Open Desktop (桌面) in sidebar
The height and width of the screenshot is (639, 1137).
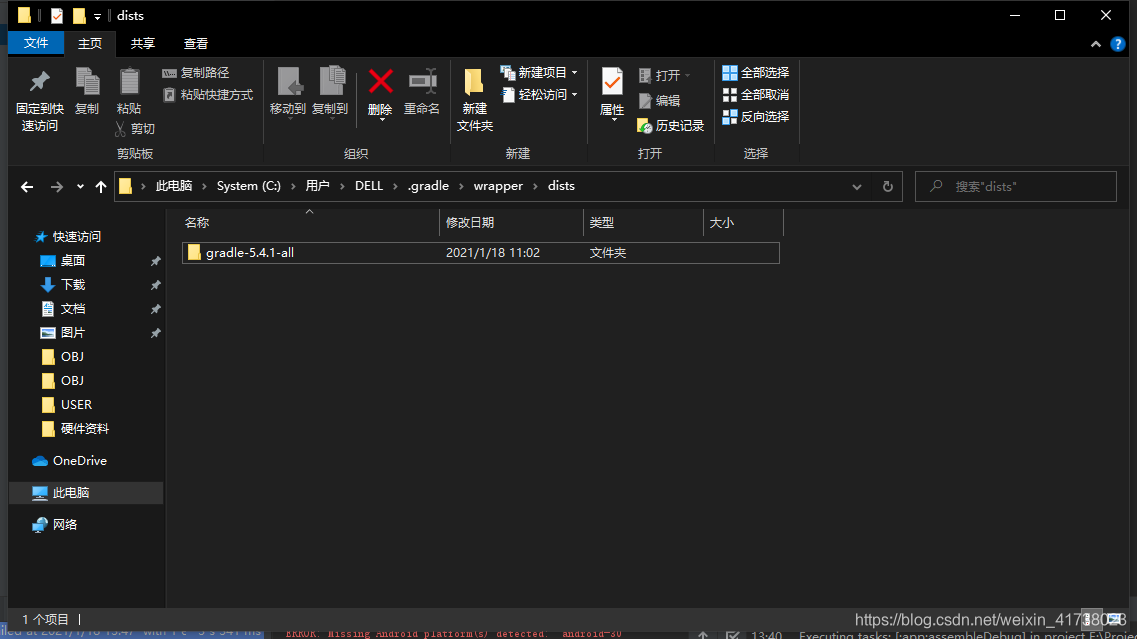[63, 261]
